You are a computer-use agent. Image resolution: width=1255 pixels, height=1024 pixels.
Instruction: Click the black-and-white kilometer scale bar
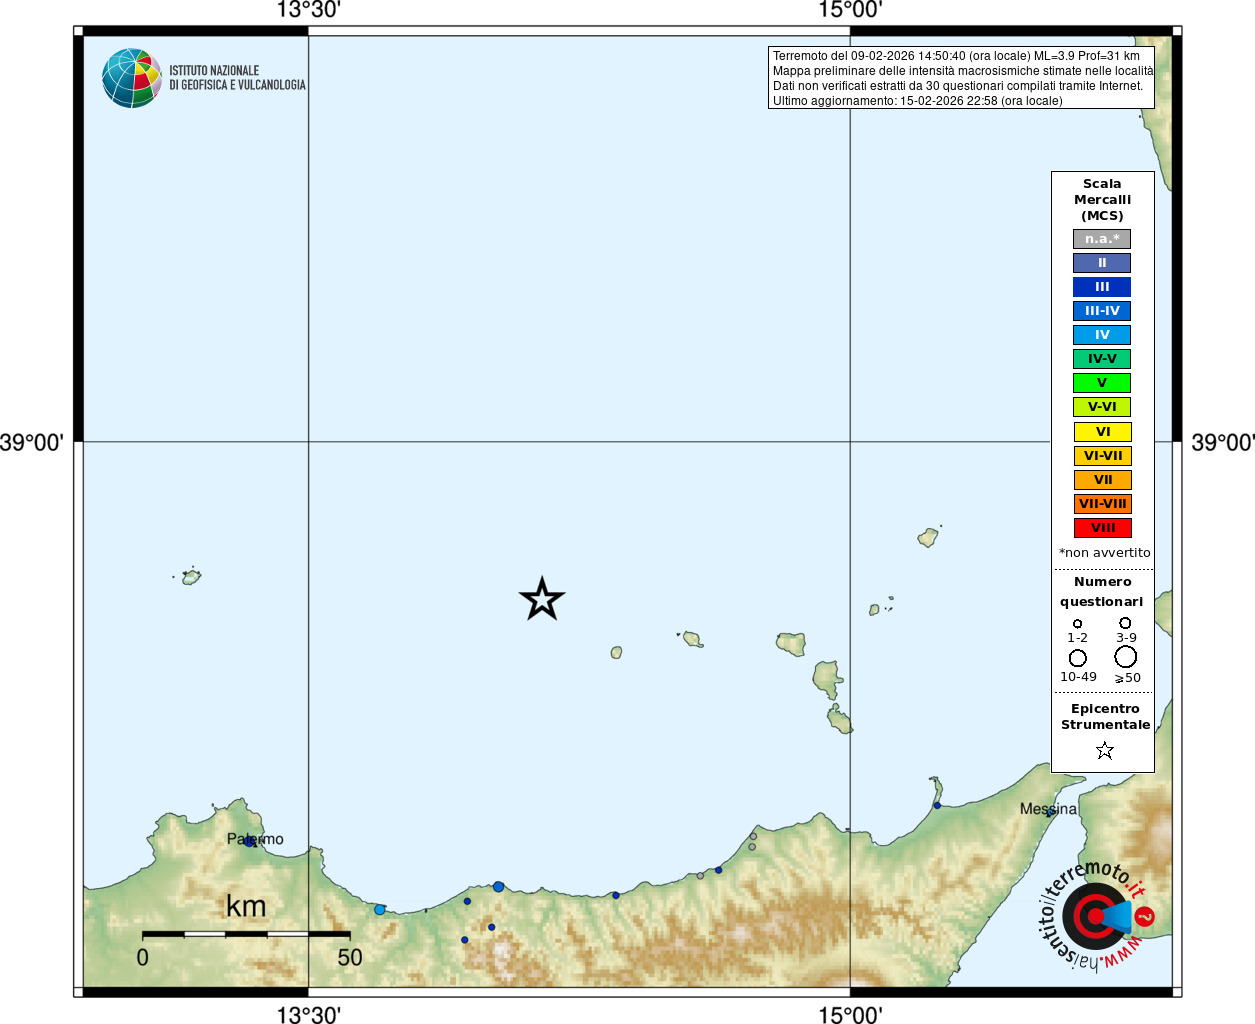[x=246, y=934]
